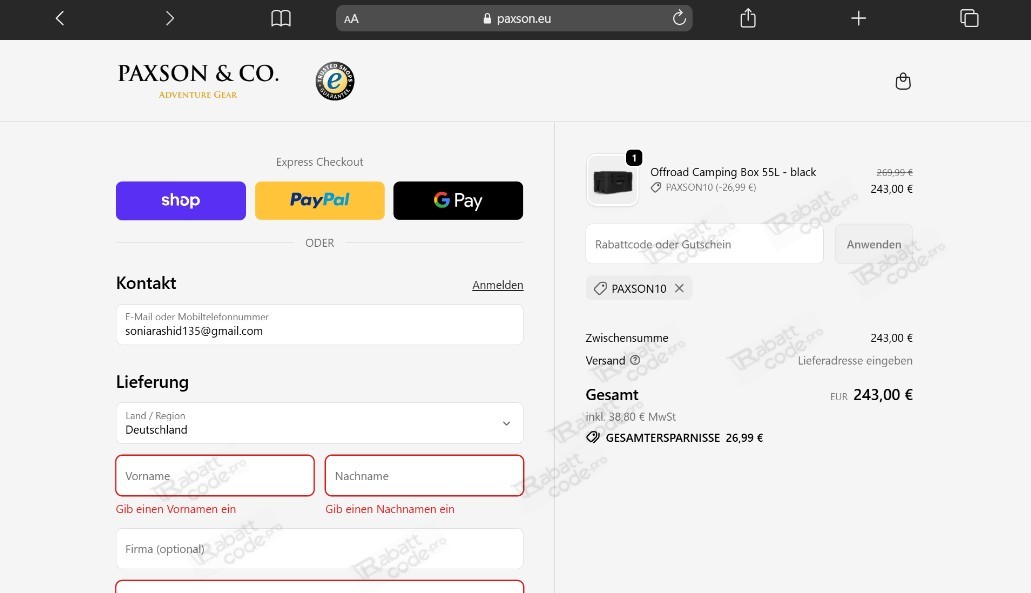Click the 'Lieferadresse eingeben' shipping text

[855, 360]
